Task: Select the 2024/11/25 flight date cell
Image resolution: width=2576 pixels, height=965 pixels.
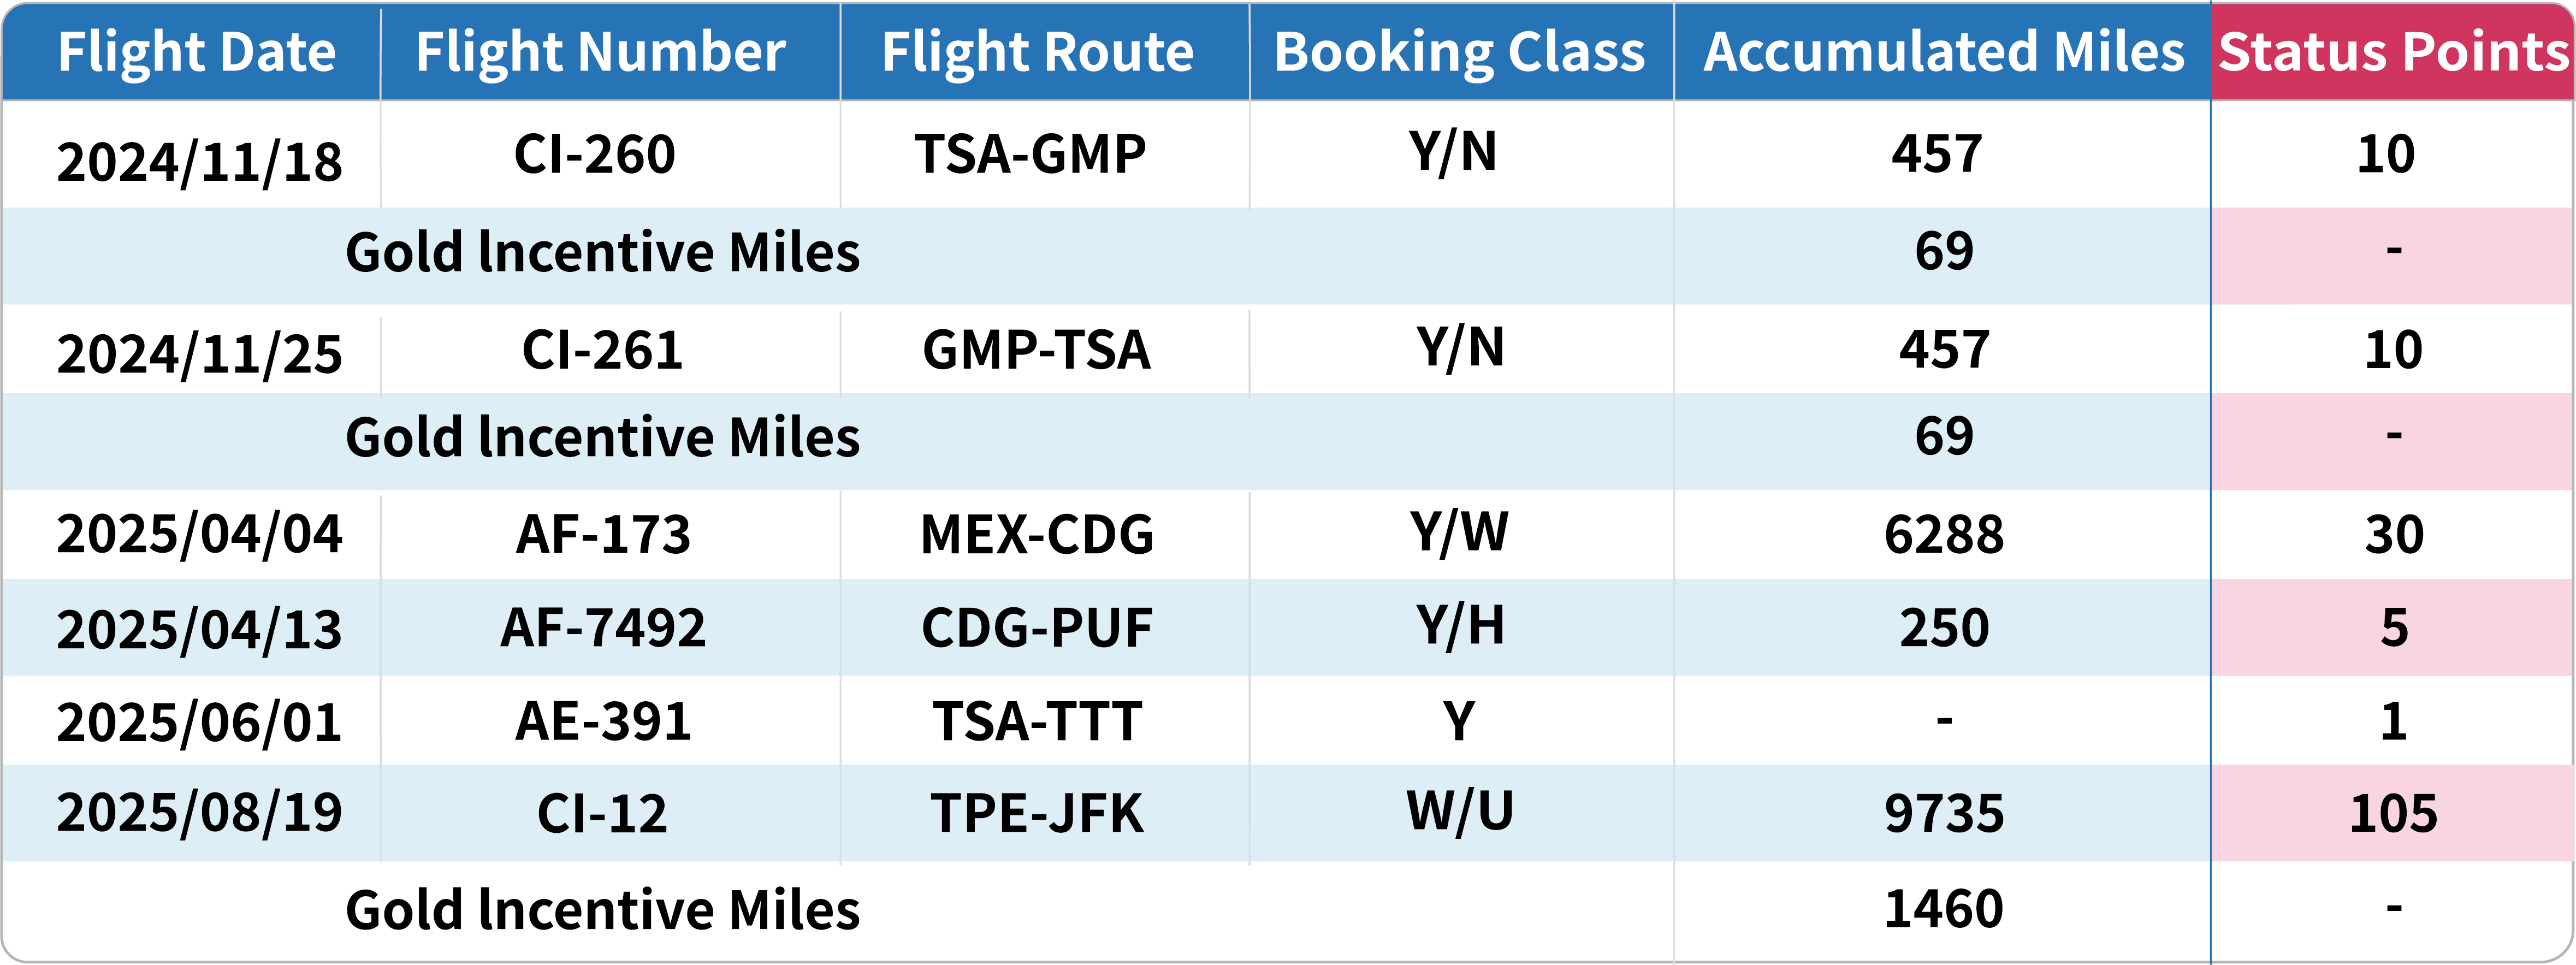Action: coord(199,354)
